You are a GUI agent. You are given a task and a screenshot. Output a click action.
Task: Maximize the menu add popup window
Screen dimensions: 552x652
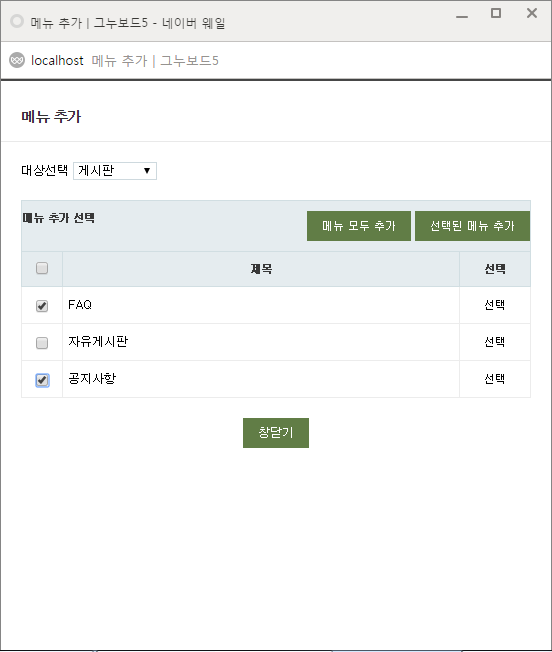pos(496,13)
